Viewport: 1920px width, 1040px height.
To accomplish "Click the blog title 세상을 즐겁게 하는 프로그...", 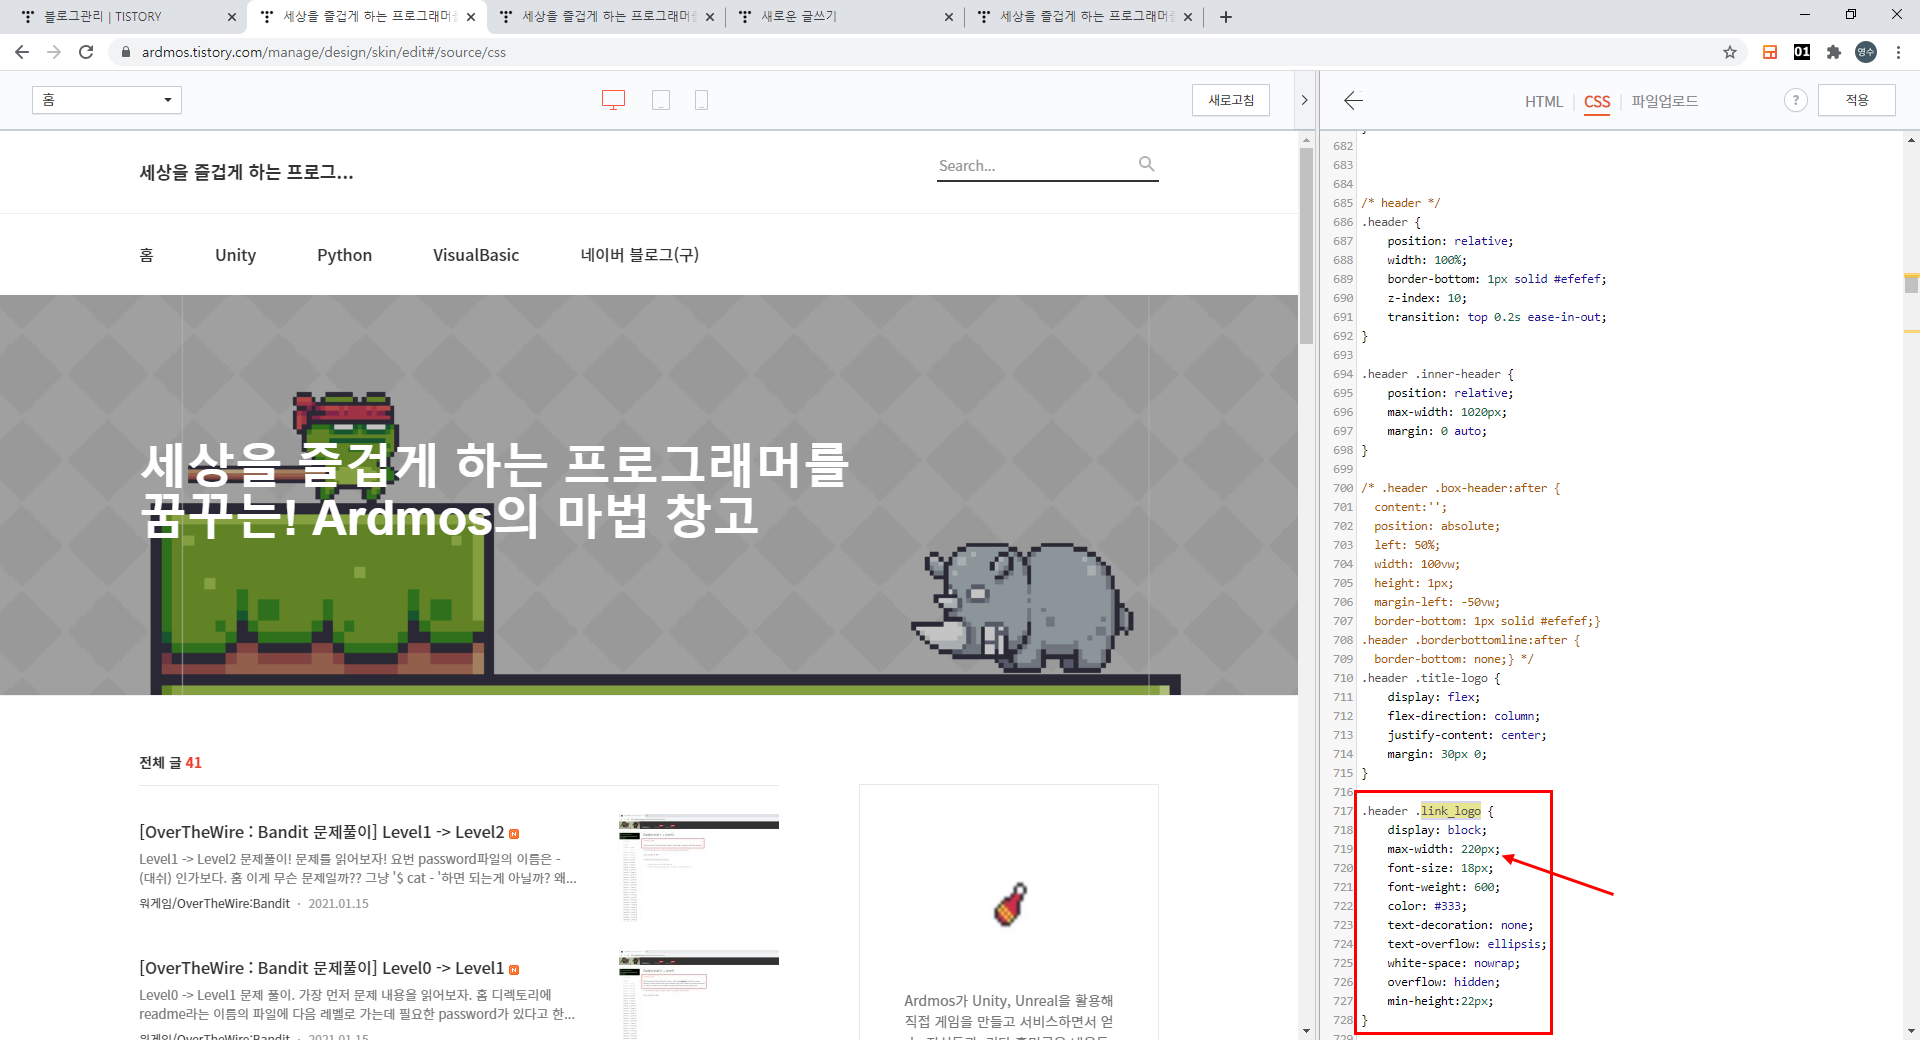I will click(246, 172).
